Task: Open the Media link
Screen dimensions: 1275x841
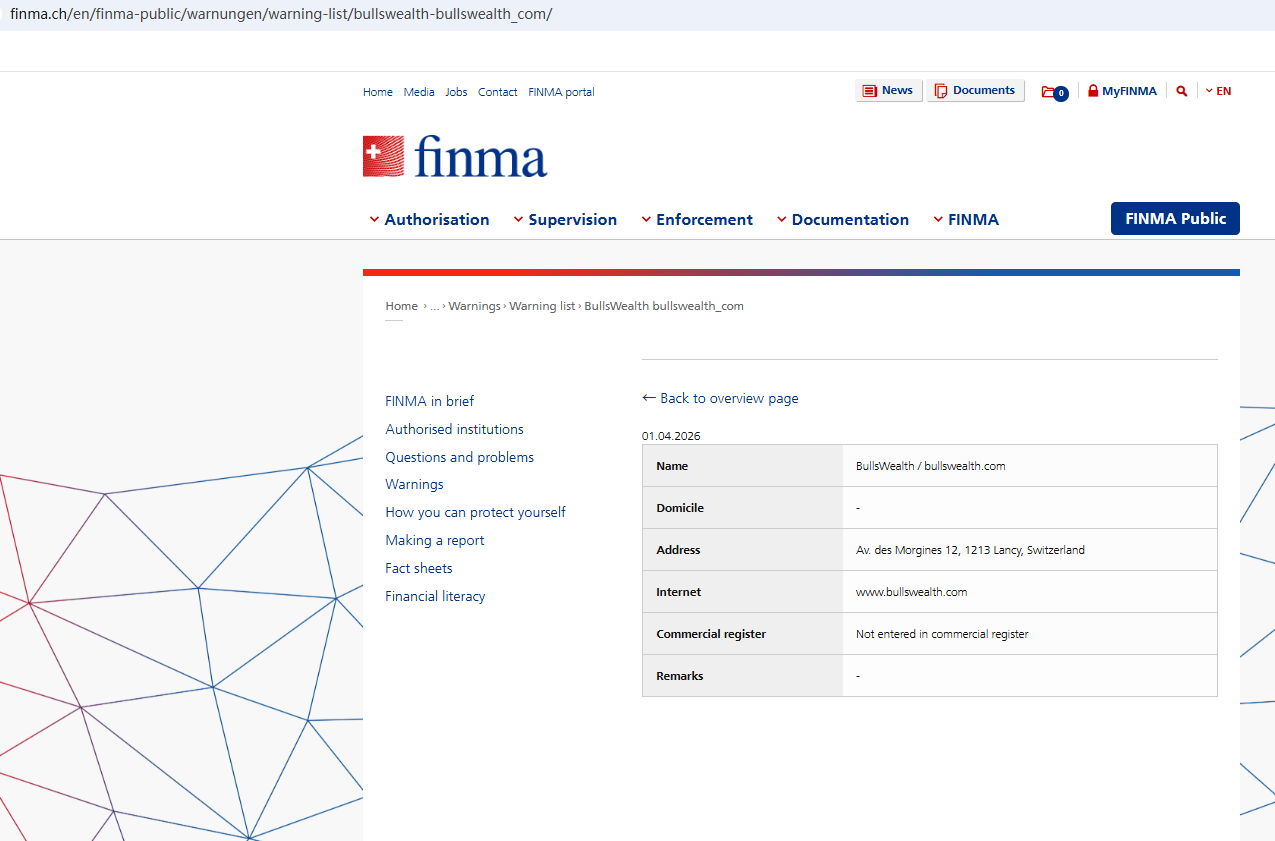Action: tap(419, 92)
